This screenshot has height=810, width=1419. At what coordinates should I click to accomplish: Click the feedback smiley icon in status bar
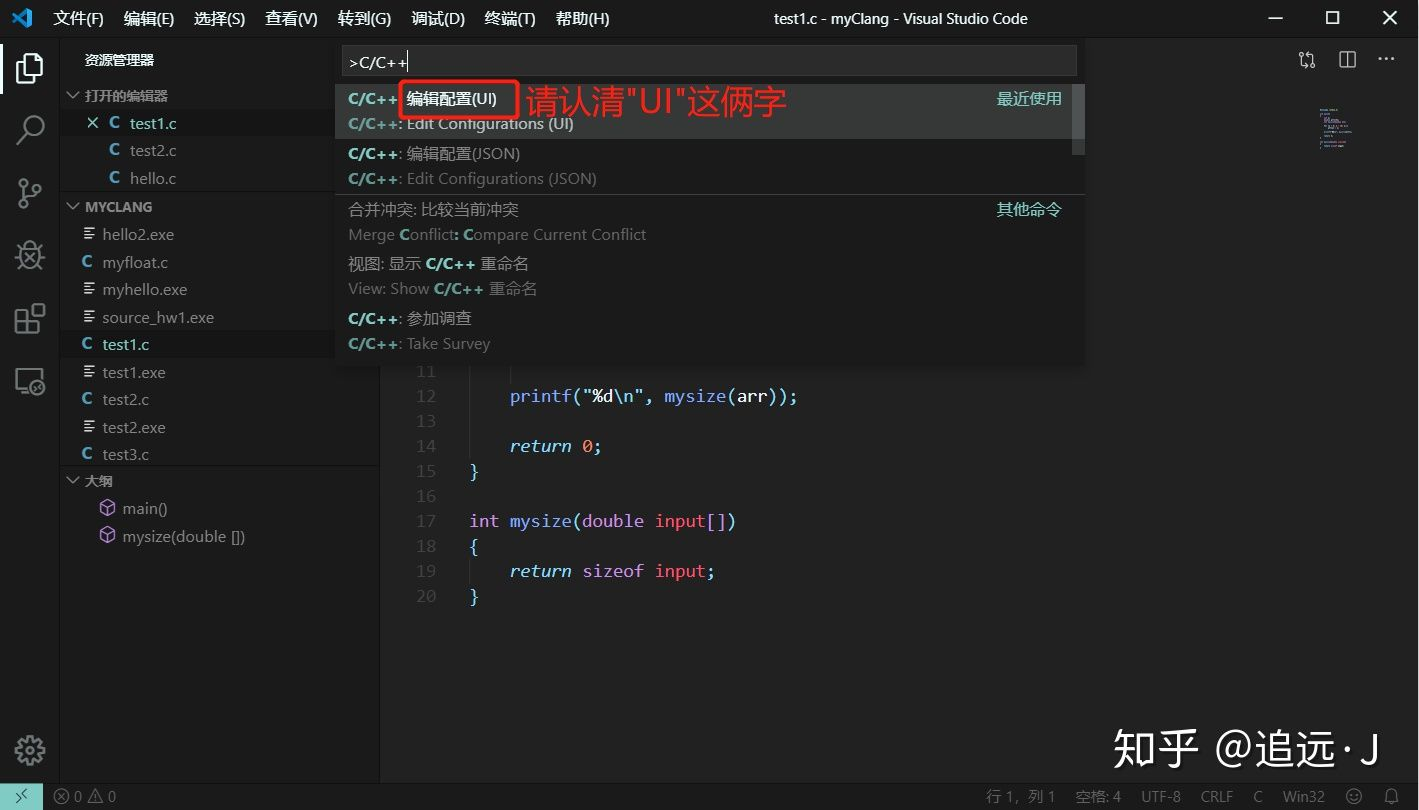tap(1354, 797)
